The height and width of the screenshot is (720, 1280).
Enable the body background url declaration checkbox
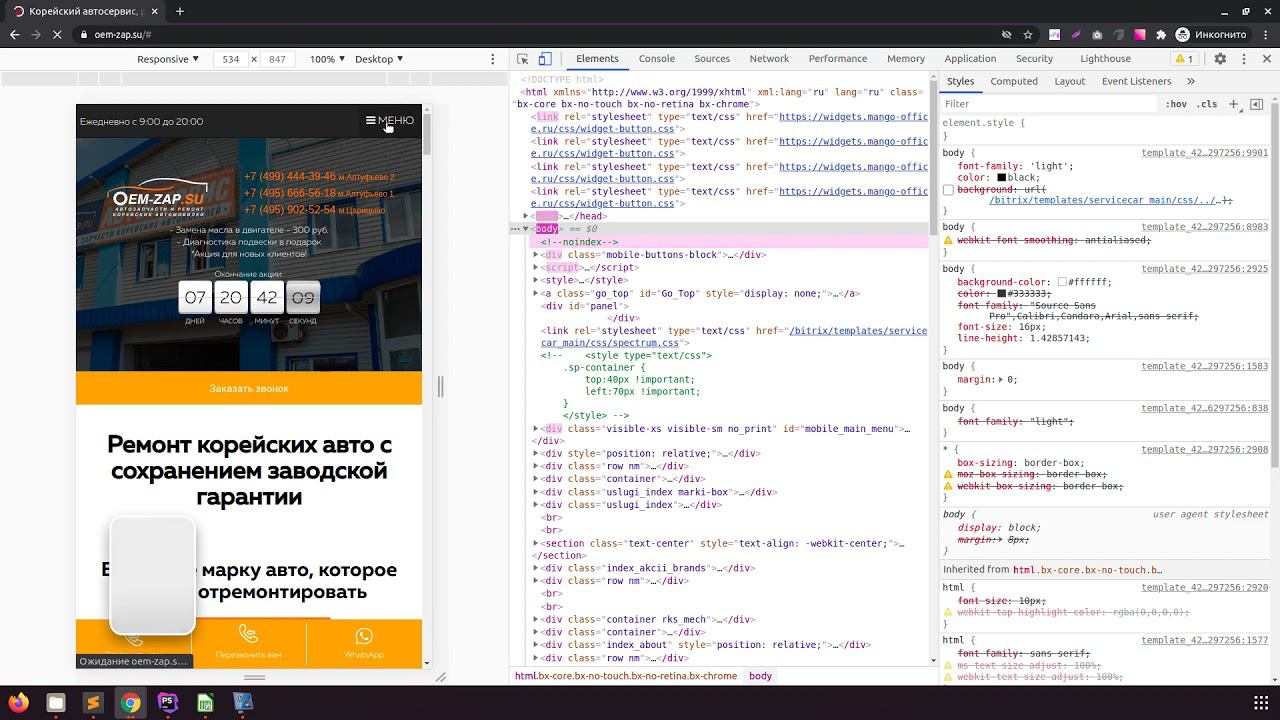948,190
